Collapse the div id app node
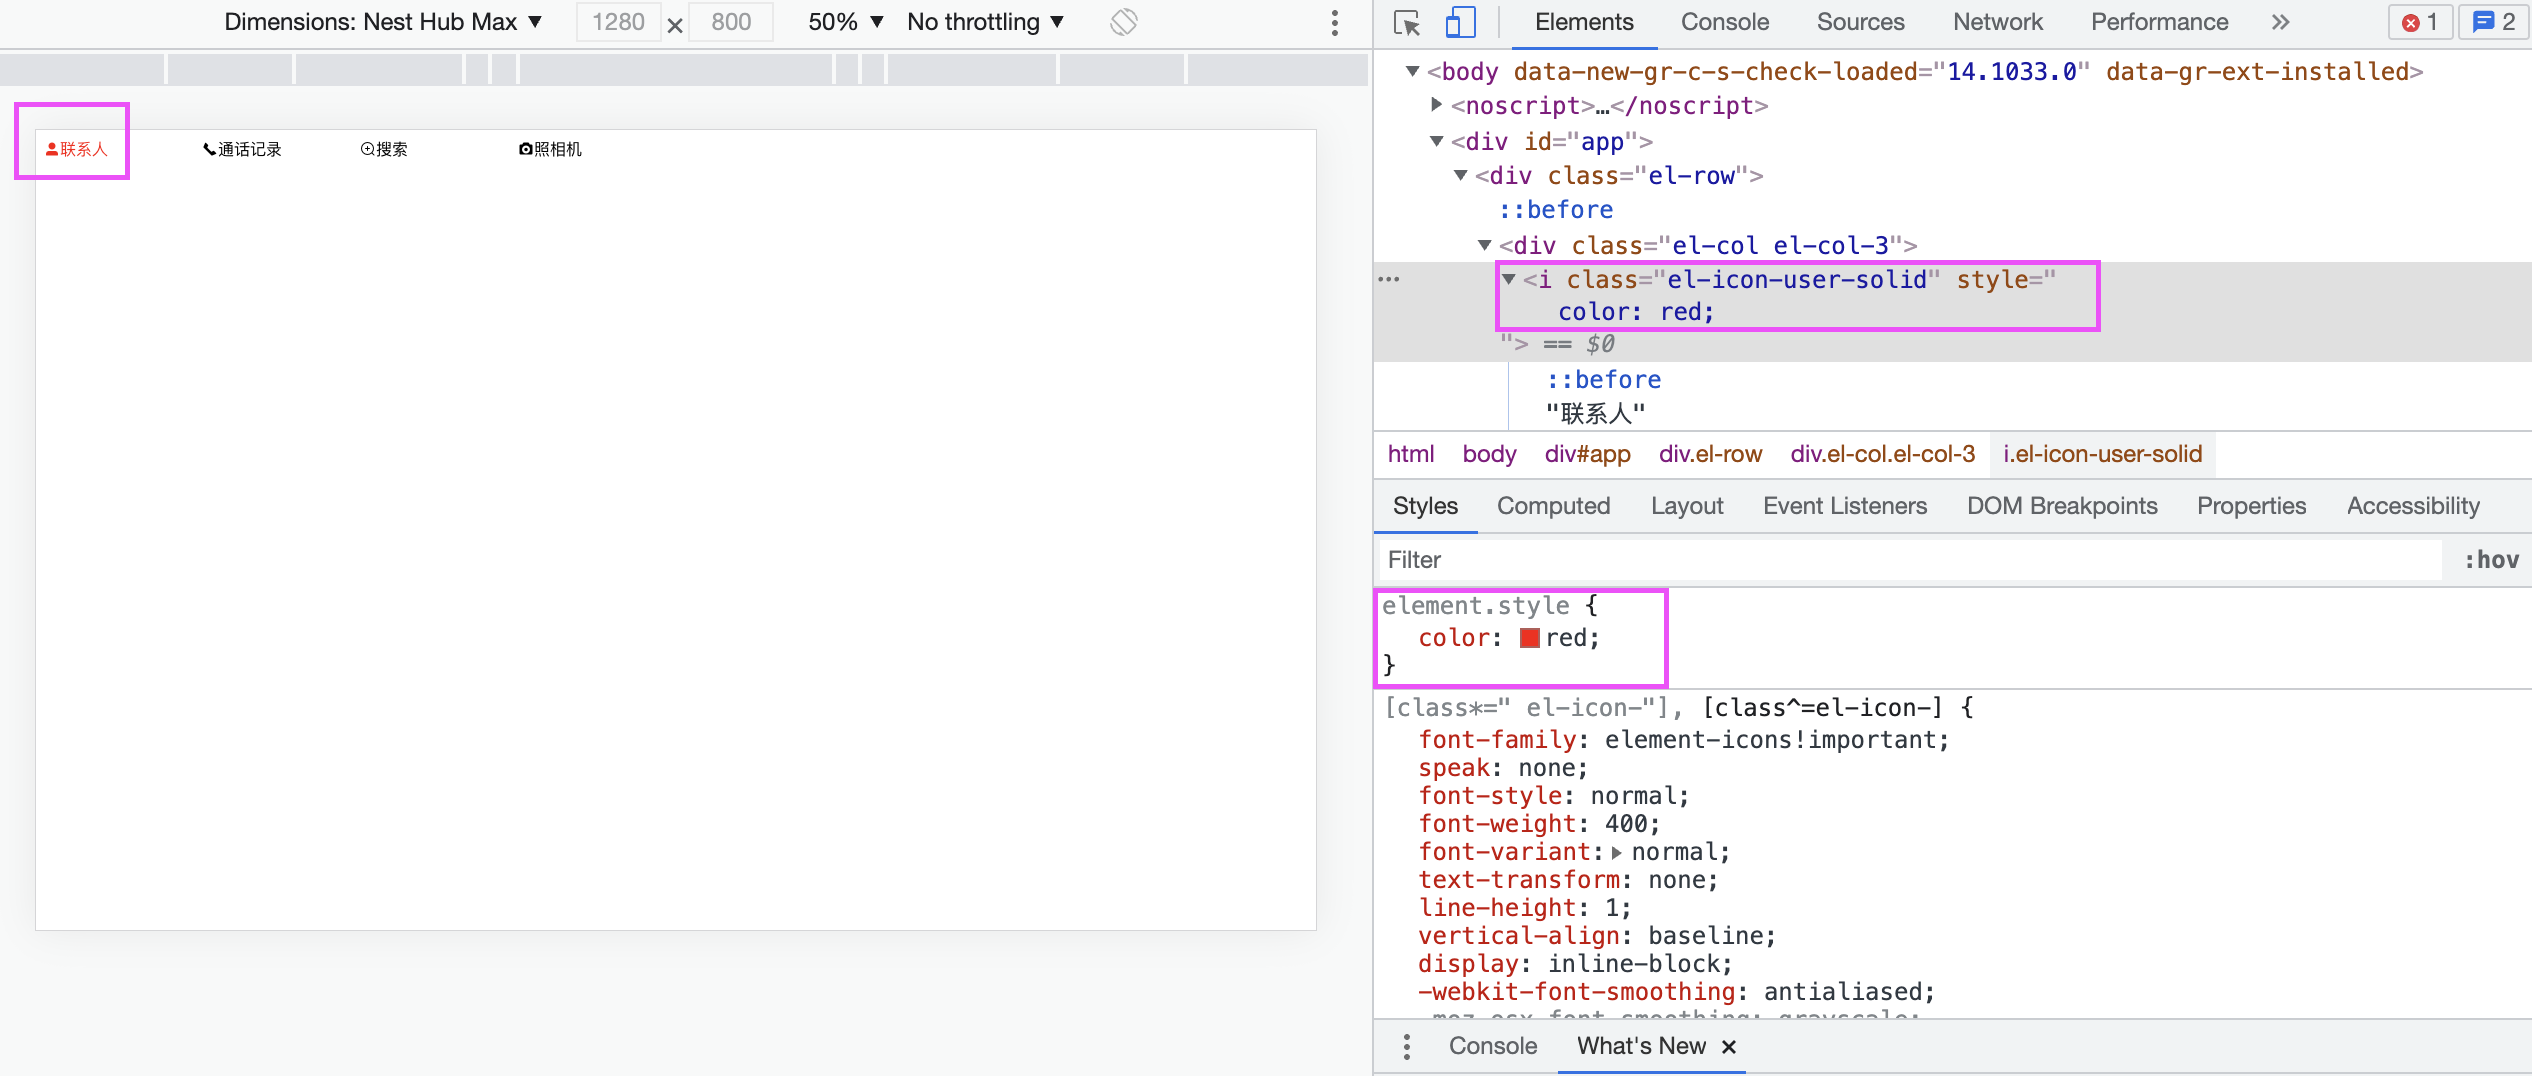2532x1076 pixels. click(1437, 141)
